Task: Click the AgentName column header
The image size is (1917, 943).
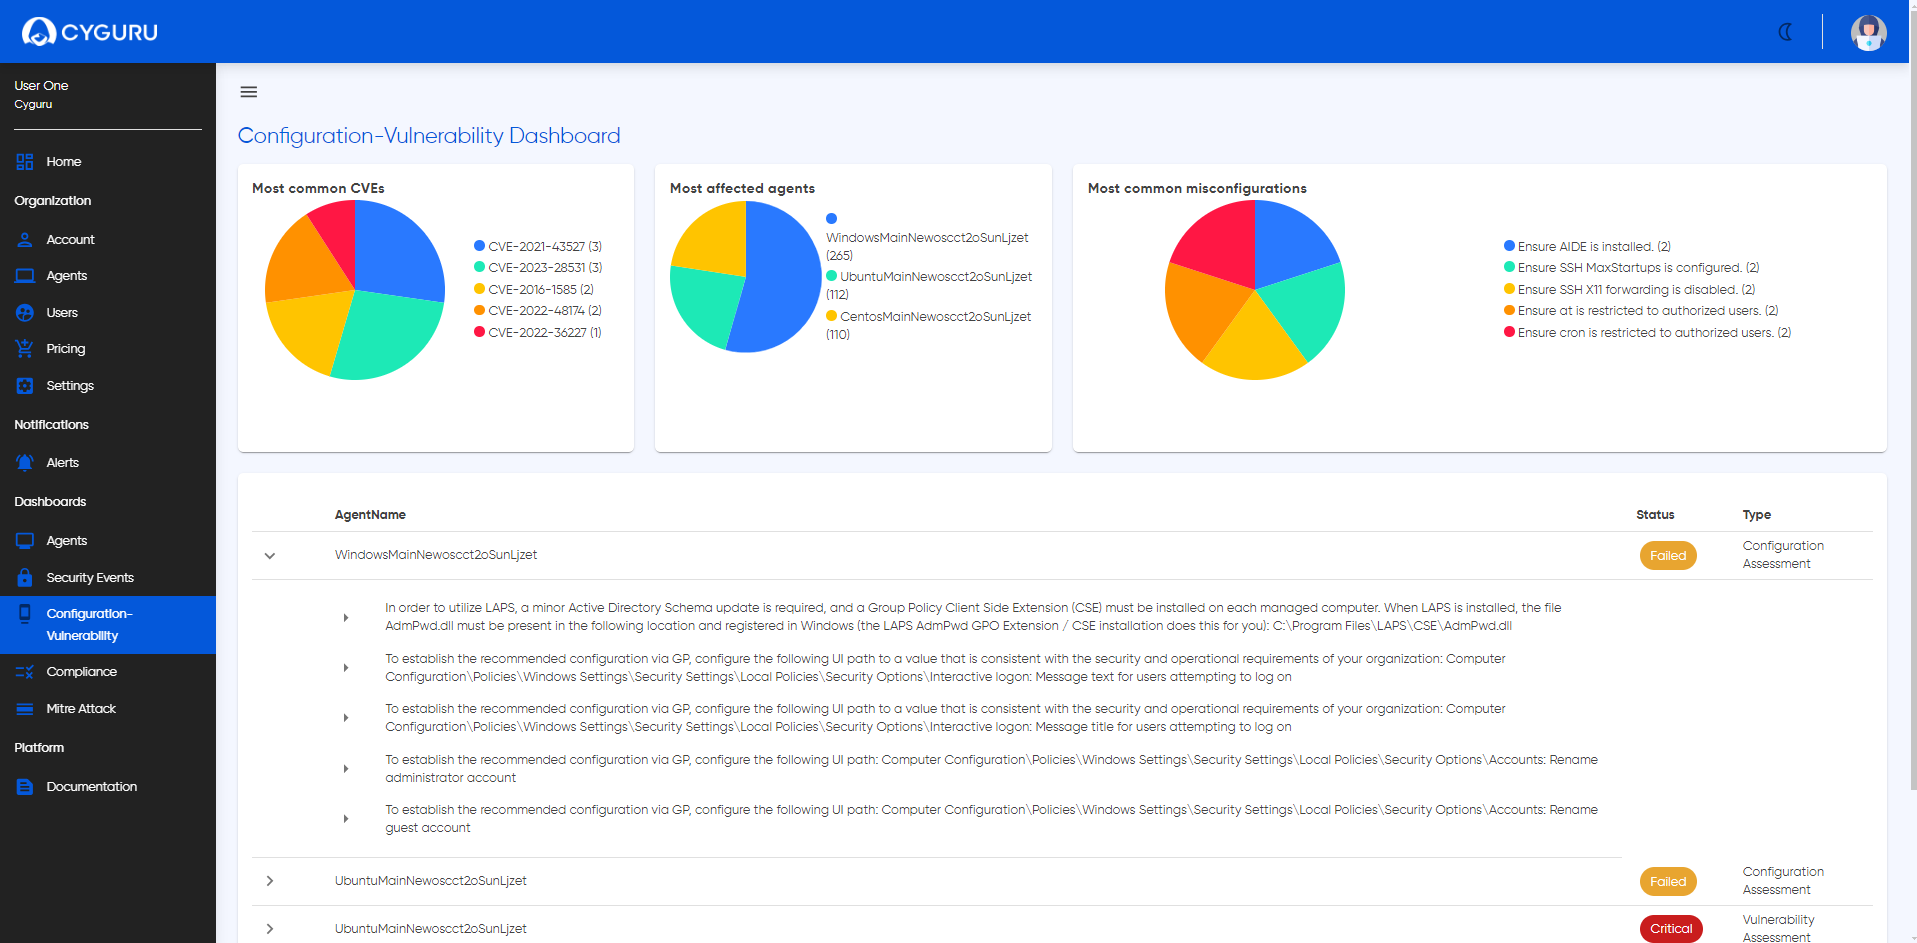Action: click(x=370, y=515)
